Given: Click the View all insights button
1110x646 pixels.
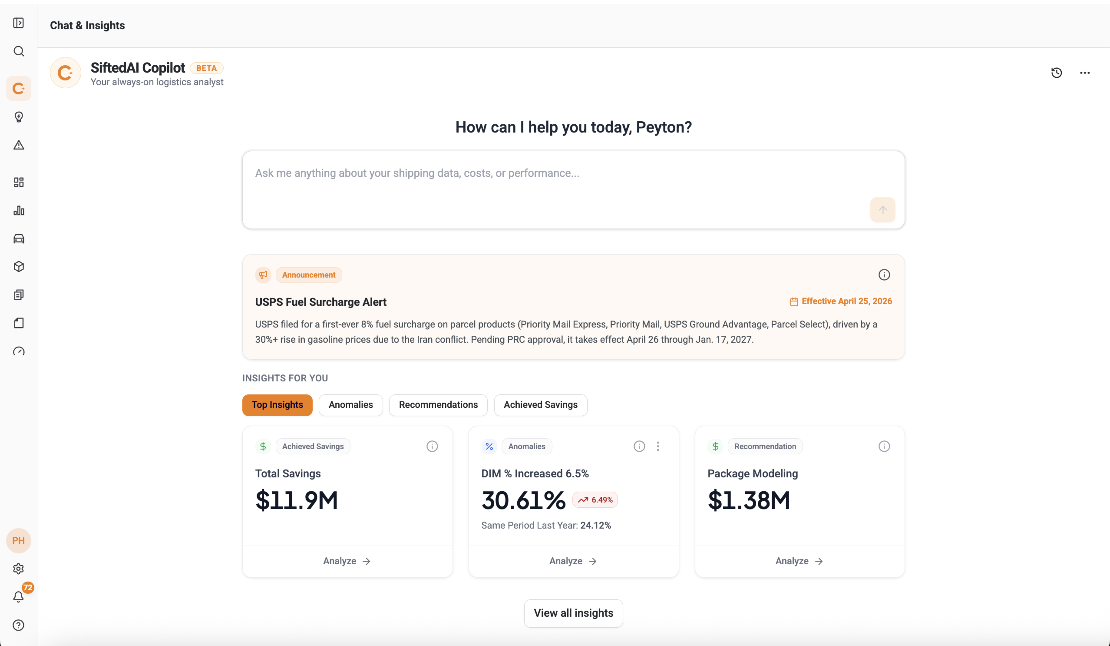Looking at the screenshot, I should [x=573, y=613].
